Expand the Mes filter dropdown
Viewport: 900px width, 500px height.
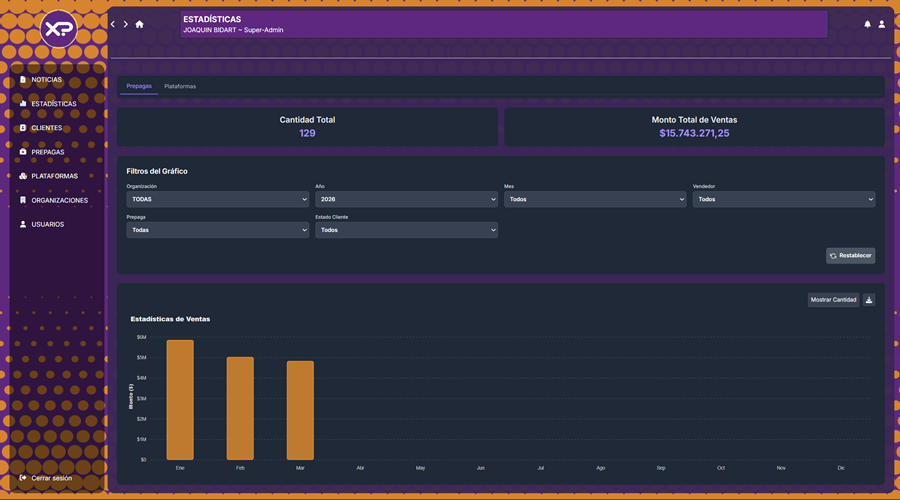point(595,200)
